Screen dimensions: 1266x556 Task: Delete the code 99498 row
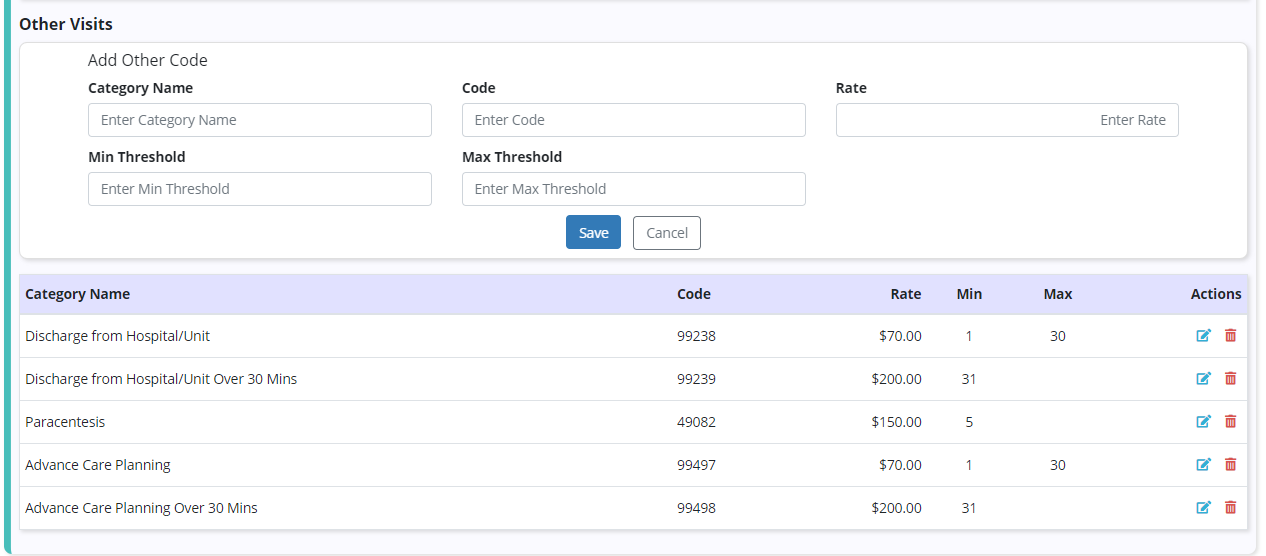click(x=1230, y=508)
